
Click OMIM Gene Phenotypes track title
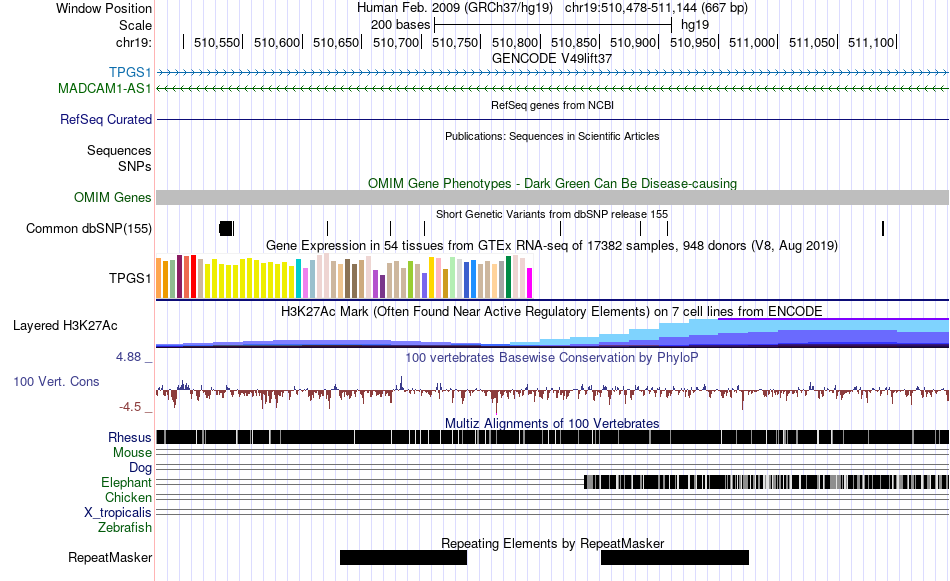pos(552,183)
